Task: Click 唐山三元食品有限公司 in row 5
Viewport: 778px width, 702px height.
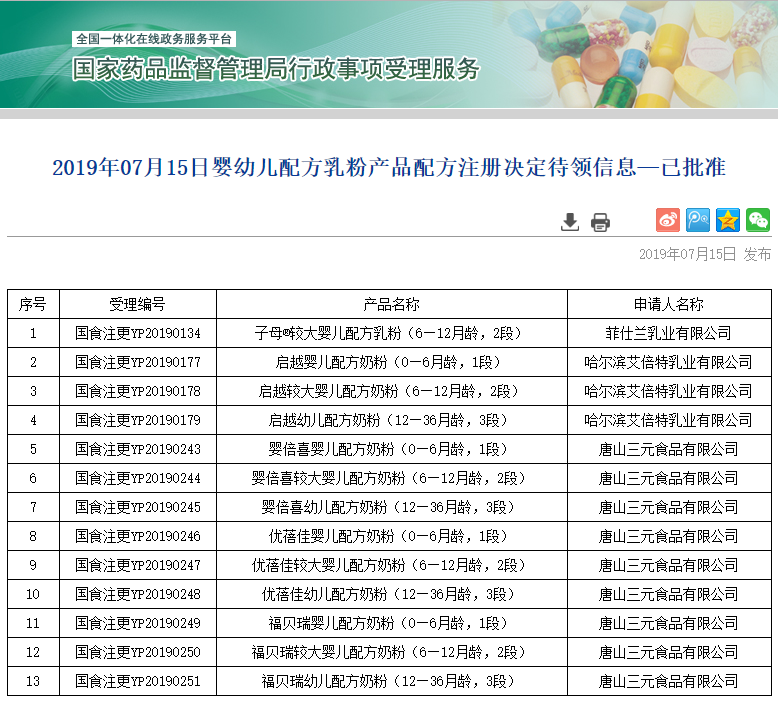Action: [669, 449]
